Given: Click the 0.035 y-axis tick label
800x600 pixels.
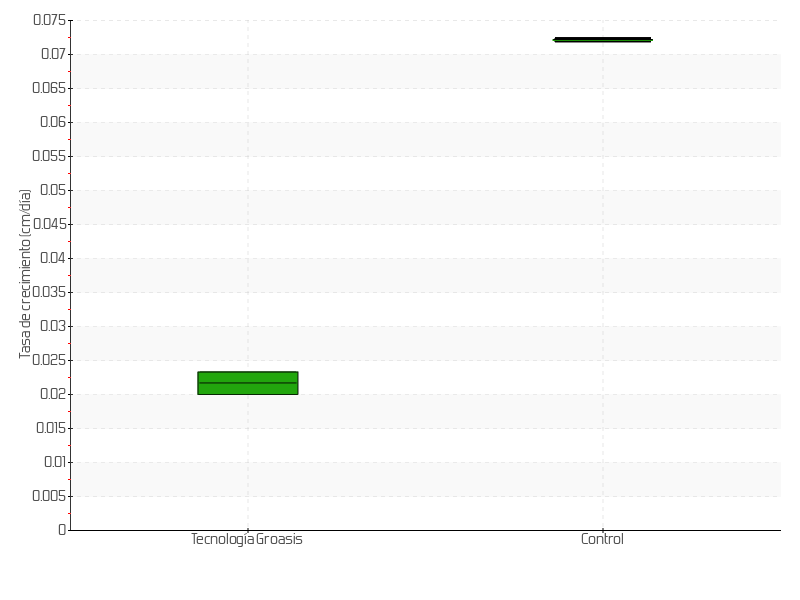Looking at the screenshot, I should 49,292.
